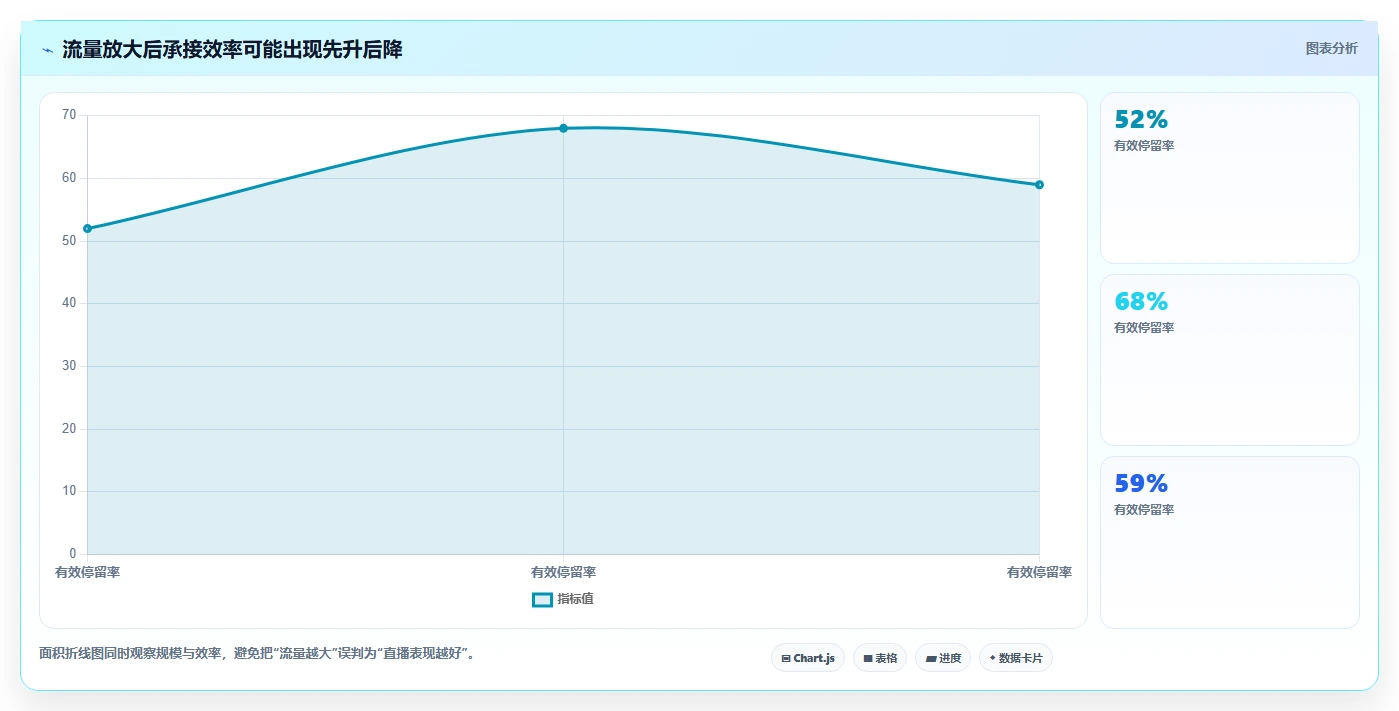Viewport: 1399px width, 711px height.
Task: Click the first x-axis label 有效停留率
Action: (x=87, y=572)
